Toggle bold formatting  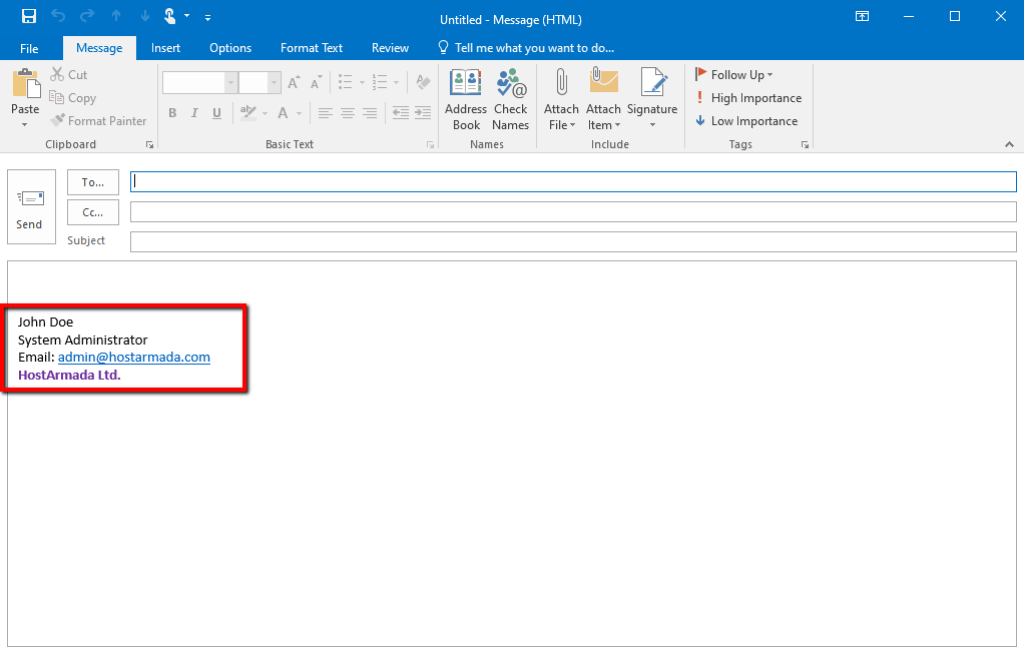point(172,113)
